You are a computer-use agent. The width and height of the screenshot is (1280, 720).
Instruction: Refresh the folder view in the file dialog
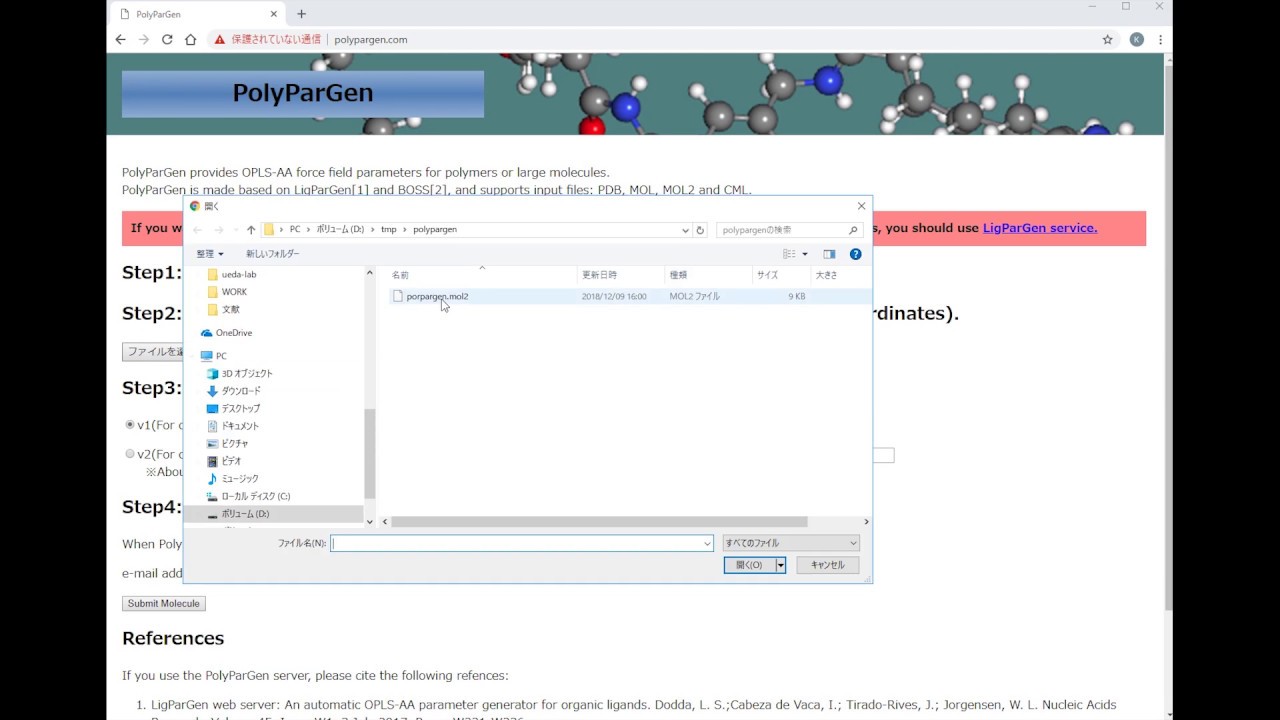(x=700, y=230)
